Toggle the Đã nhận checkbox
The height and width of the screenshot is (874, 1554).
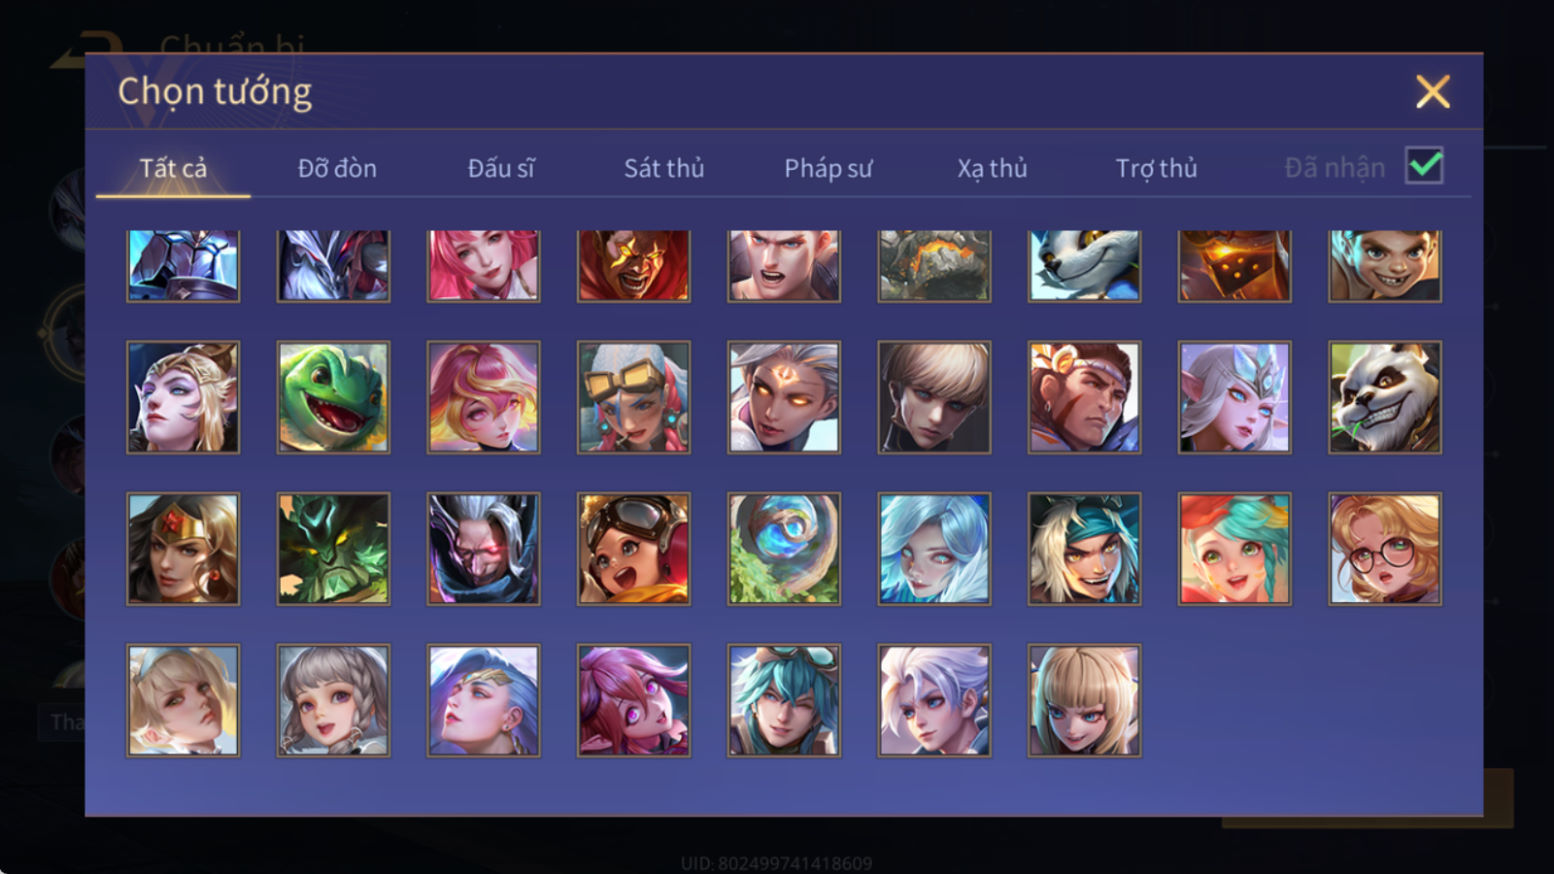pos(1424,166)
